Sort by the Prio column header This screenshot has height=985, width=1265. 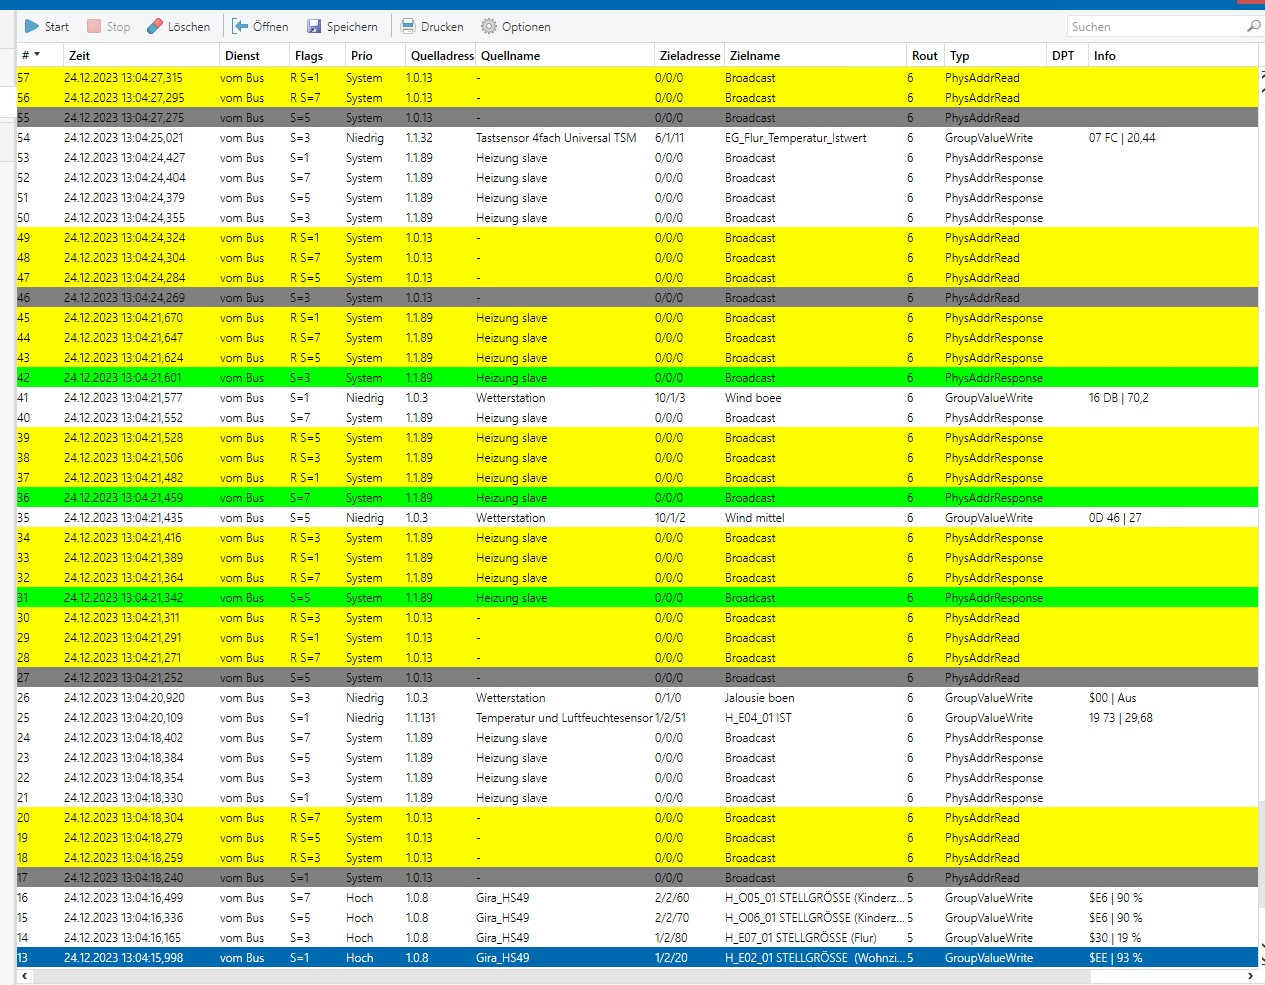click(x=362, y=56)
